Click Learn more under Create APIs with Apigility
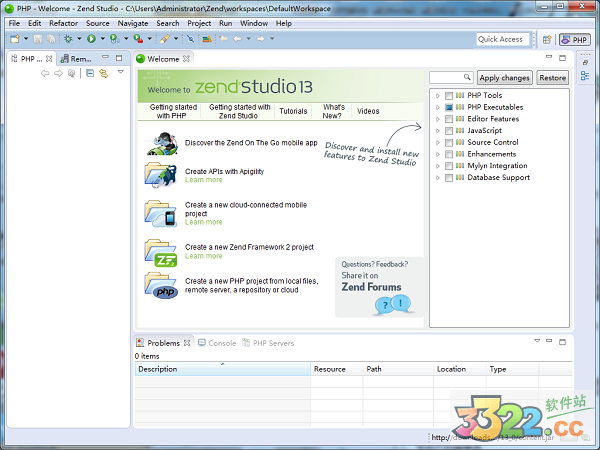 [204, 180]
